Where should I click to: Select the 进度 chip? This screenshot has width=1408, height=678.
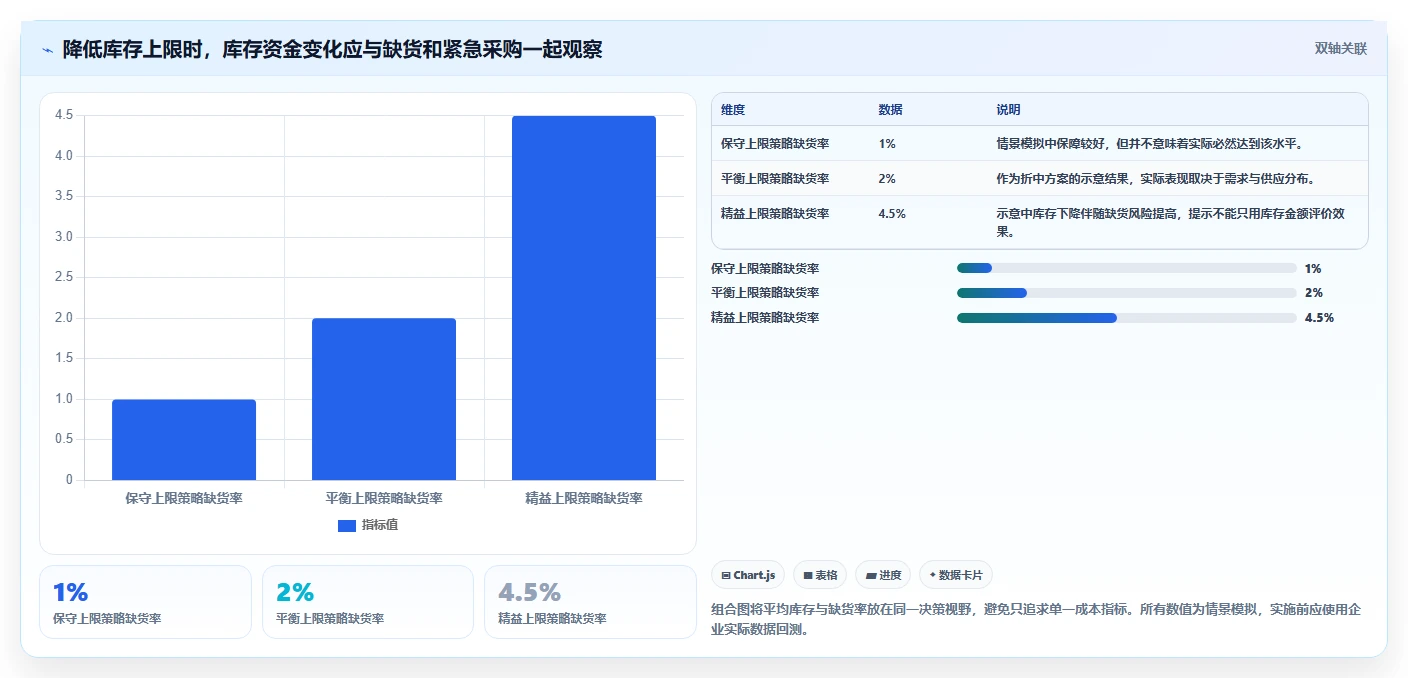coord(883,575)
